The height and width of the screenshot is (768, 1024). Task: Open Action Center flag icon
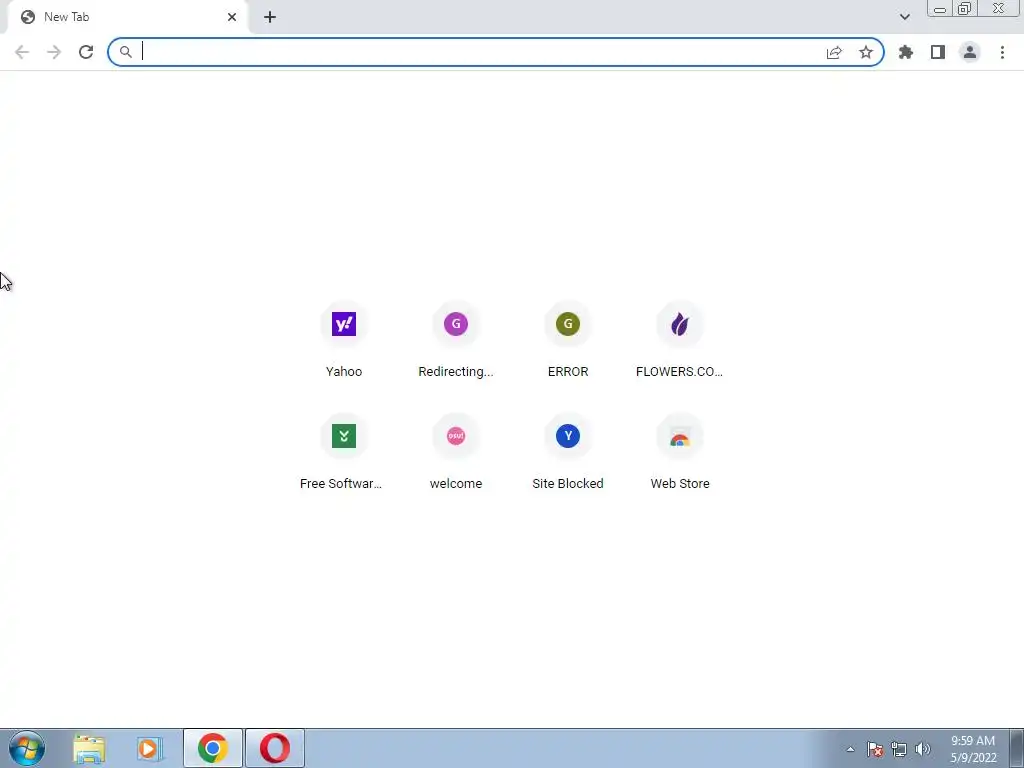875,749
